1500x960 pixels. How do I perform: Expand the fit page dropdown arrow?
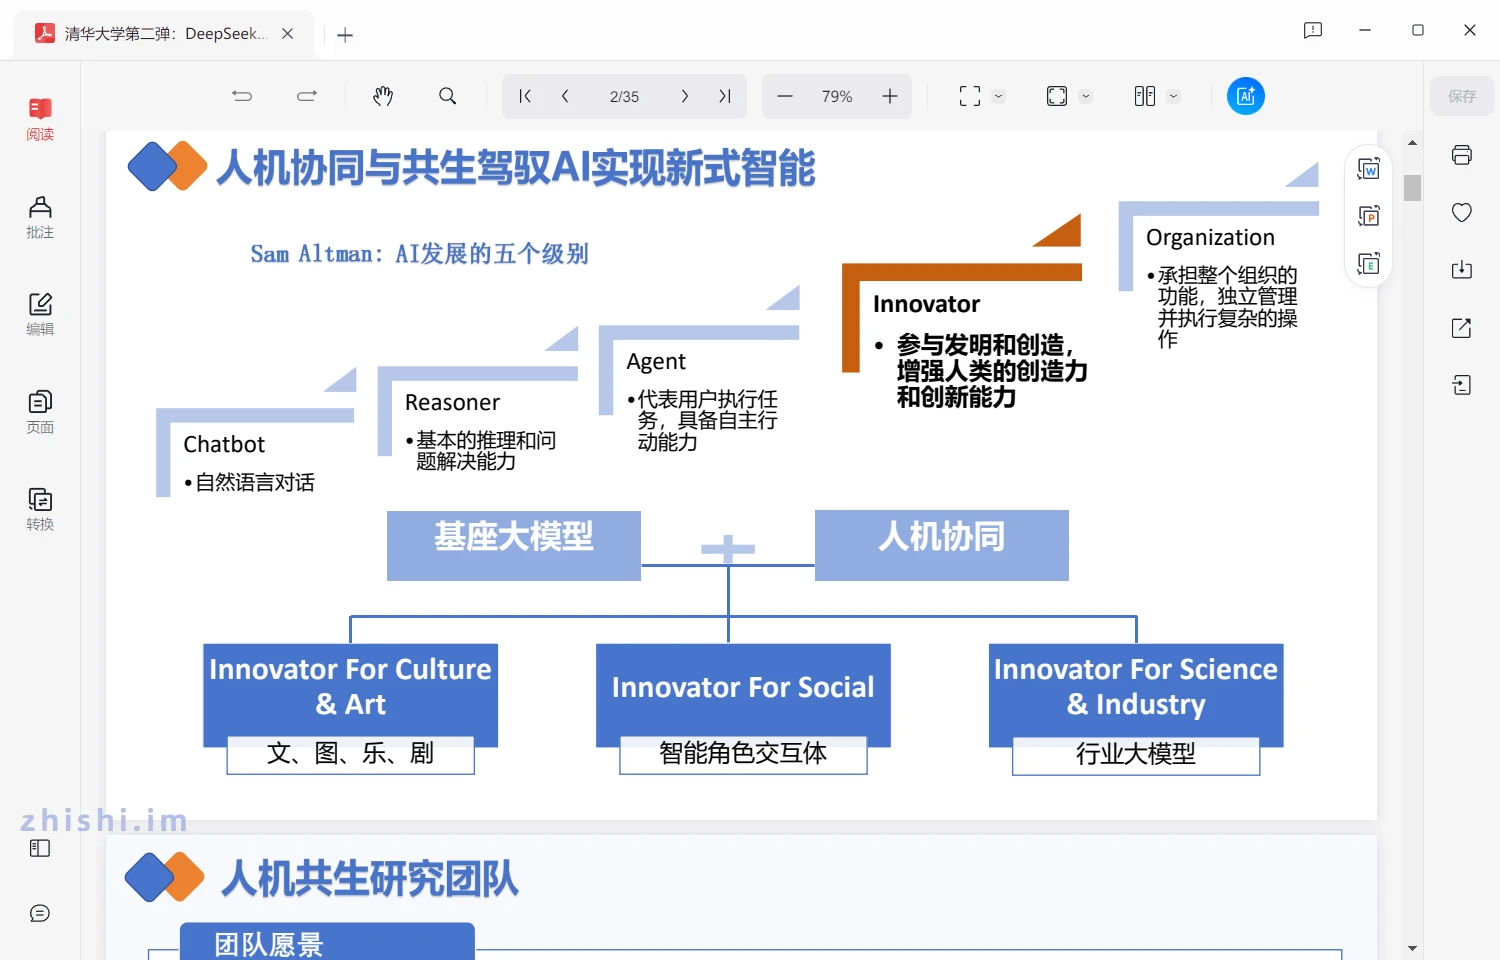pyautogui.click(x=1086, y=97)
